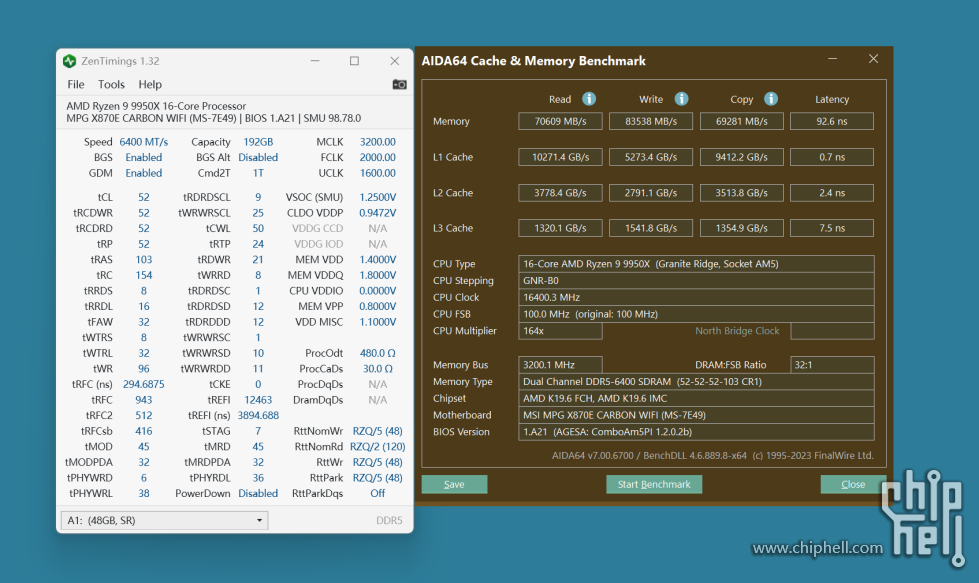This screenshot has height=583, width=979.
Task: Click Memory Type Dual Channel DDR5-6400 field
Action: coord(696,381)
